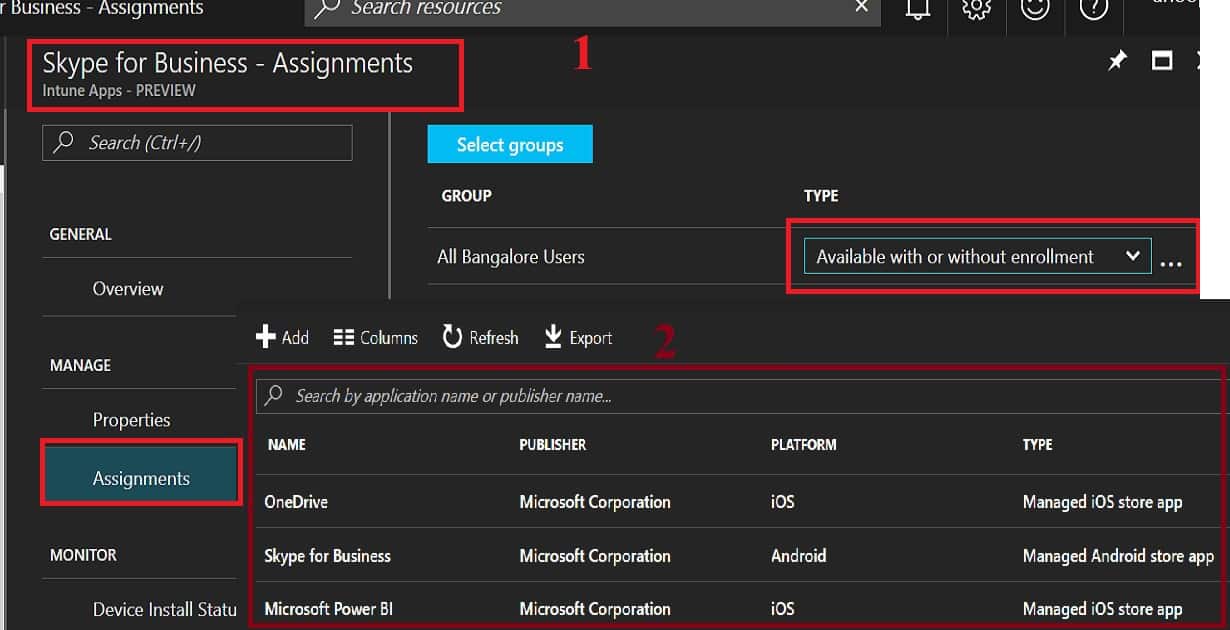
Task: Open the settings gear icon
Action: [x=976, y=9]
